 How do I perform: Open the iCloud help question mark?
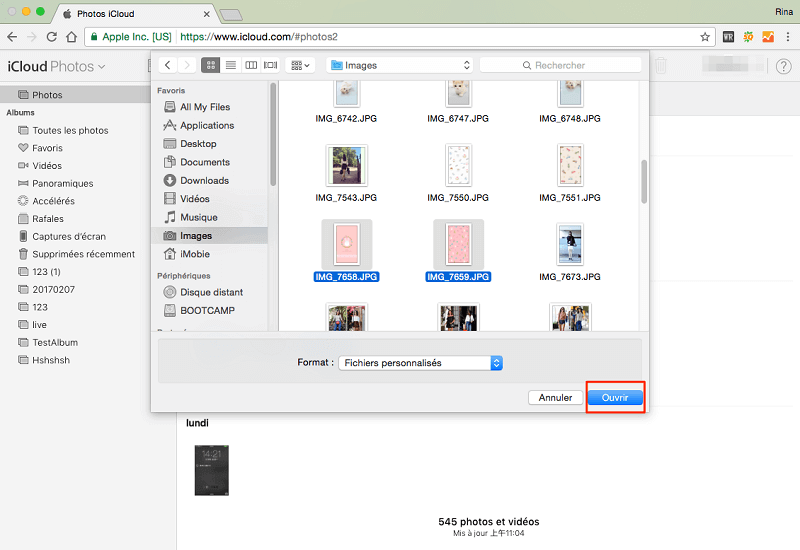(783, 66)
